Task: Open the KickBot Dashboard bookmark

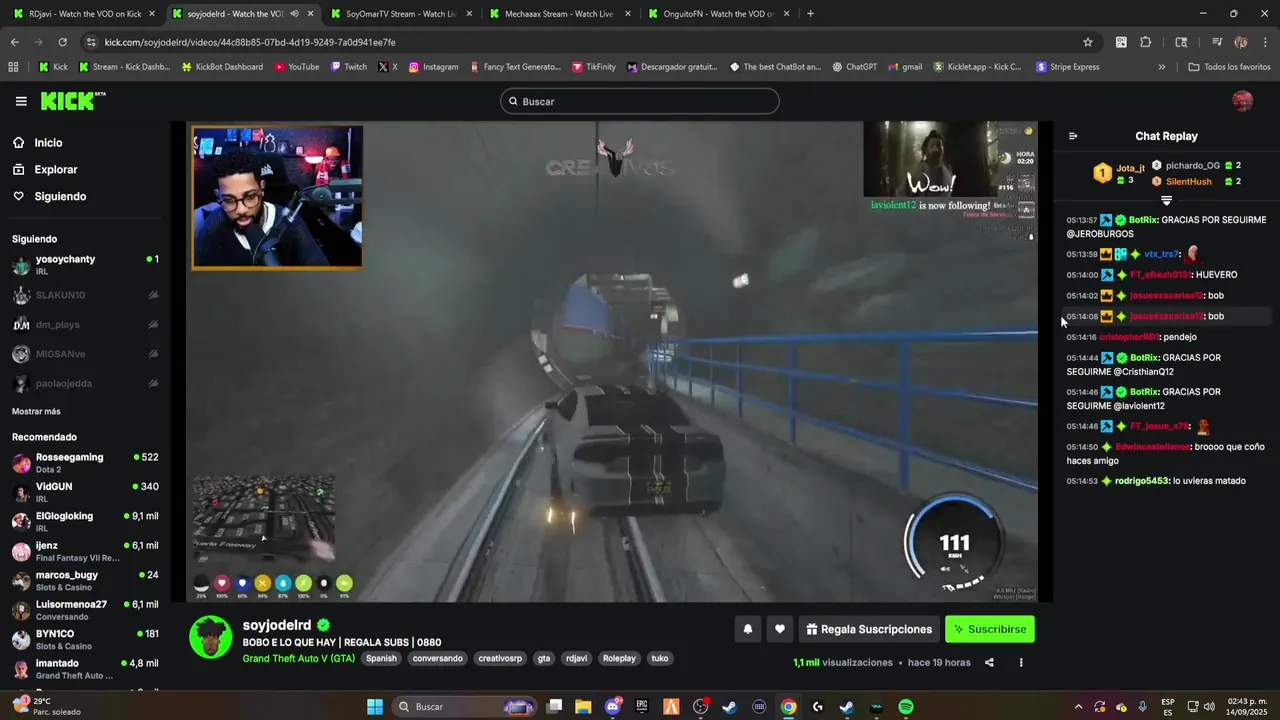Action: click(222, 67)
